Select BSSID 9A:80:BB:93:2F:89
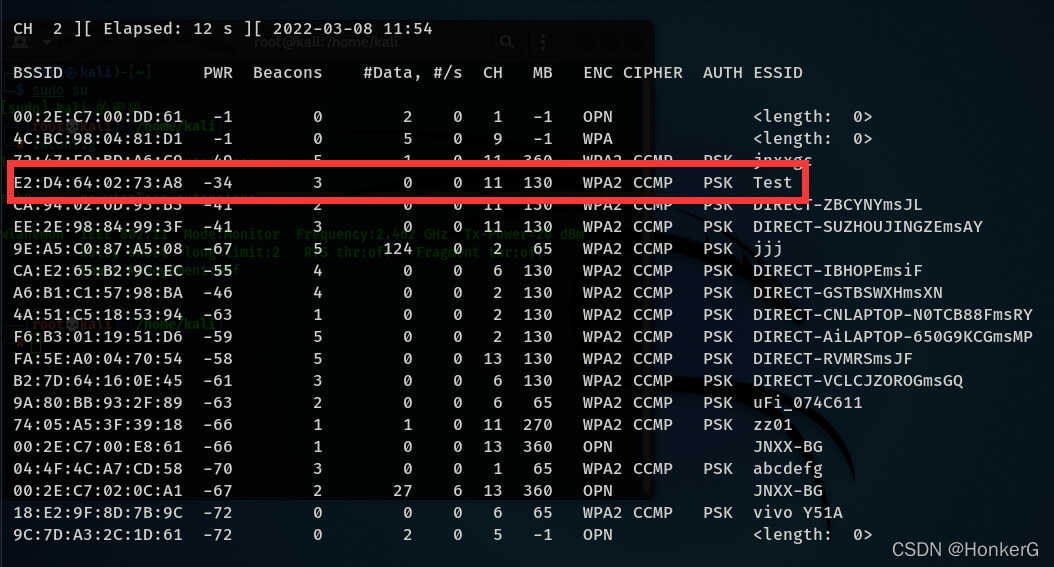 (x=97, y=403)
